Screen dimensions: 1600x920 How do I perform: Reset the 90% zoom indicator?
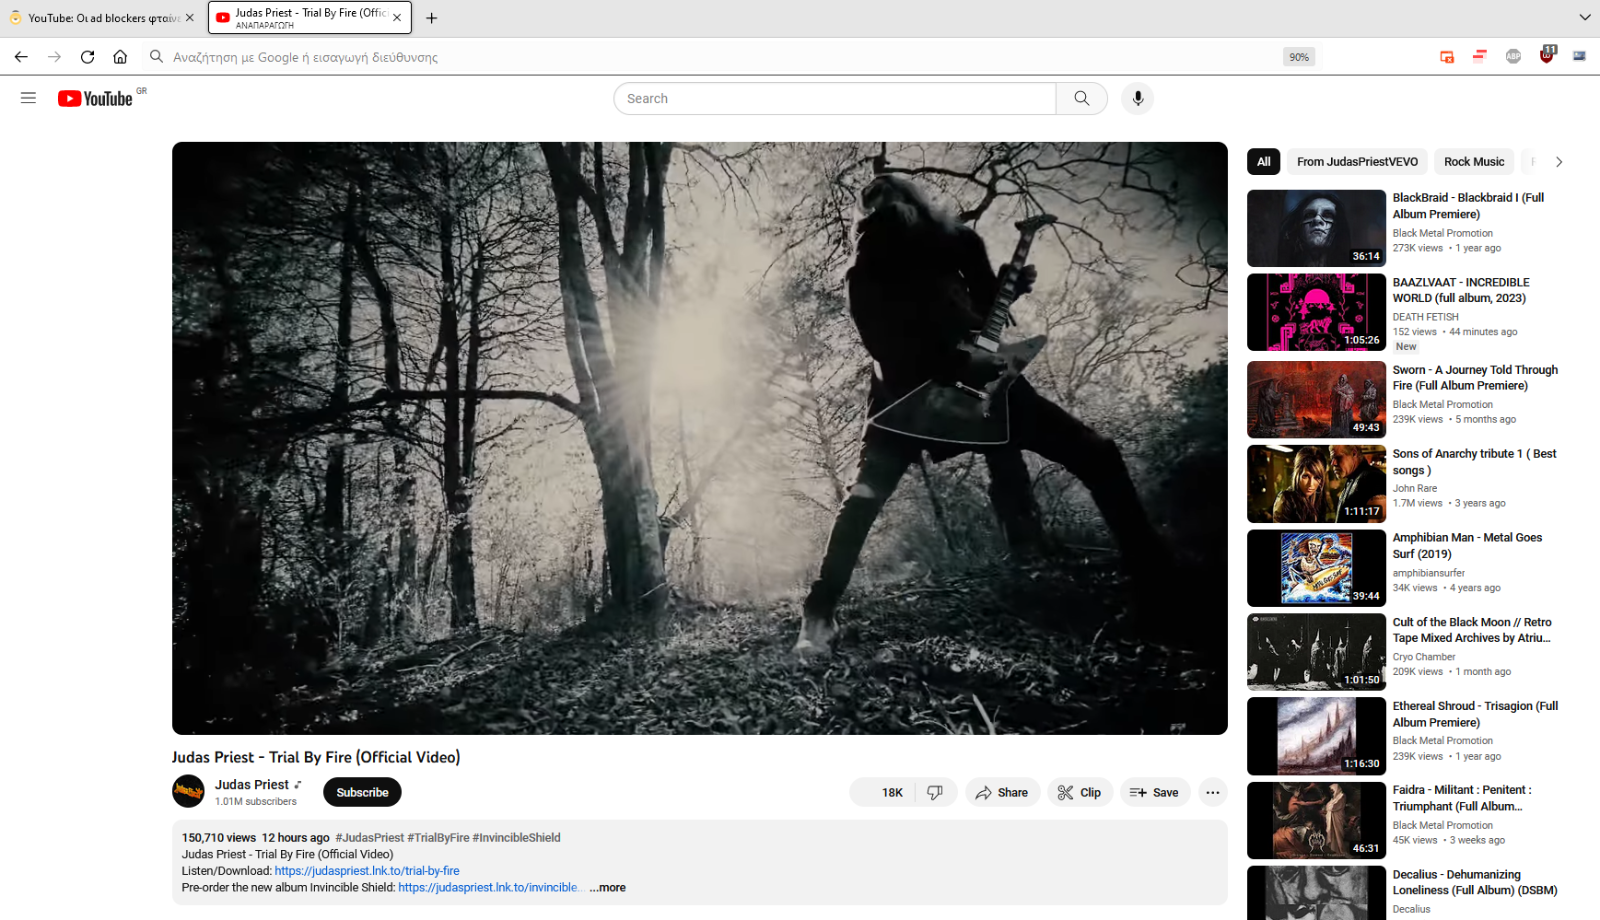coord(1299,57)
